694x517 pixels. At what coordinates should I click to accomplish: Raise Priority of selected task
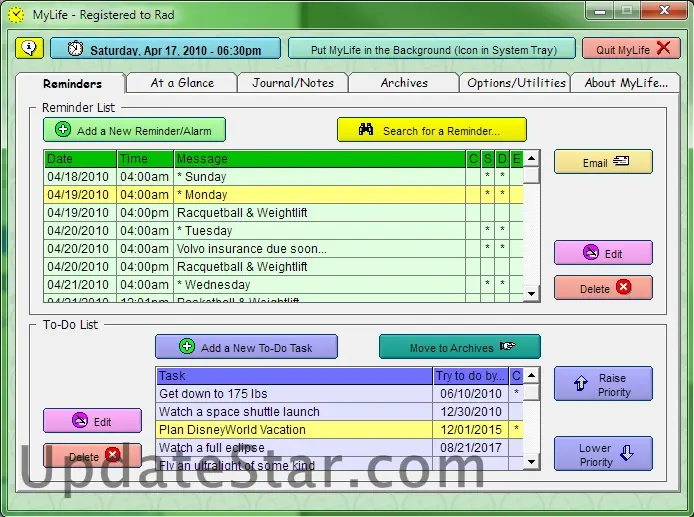(x=603, y=384)
